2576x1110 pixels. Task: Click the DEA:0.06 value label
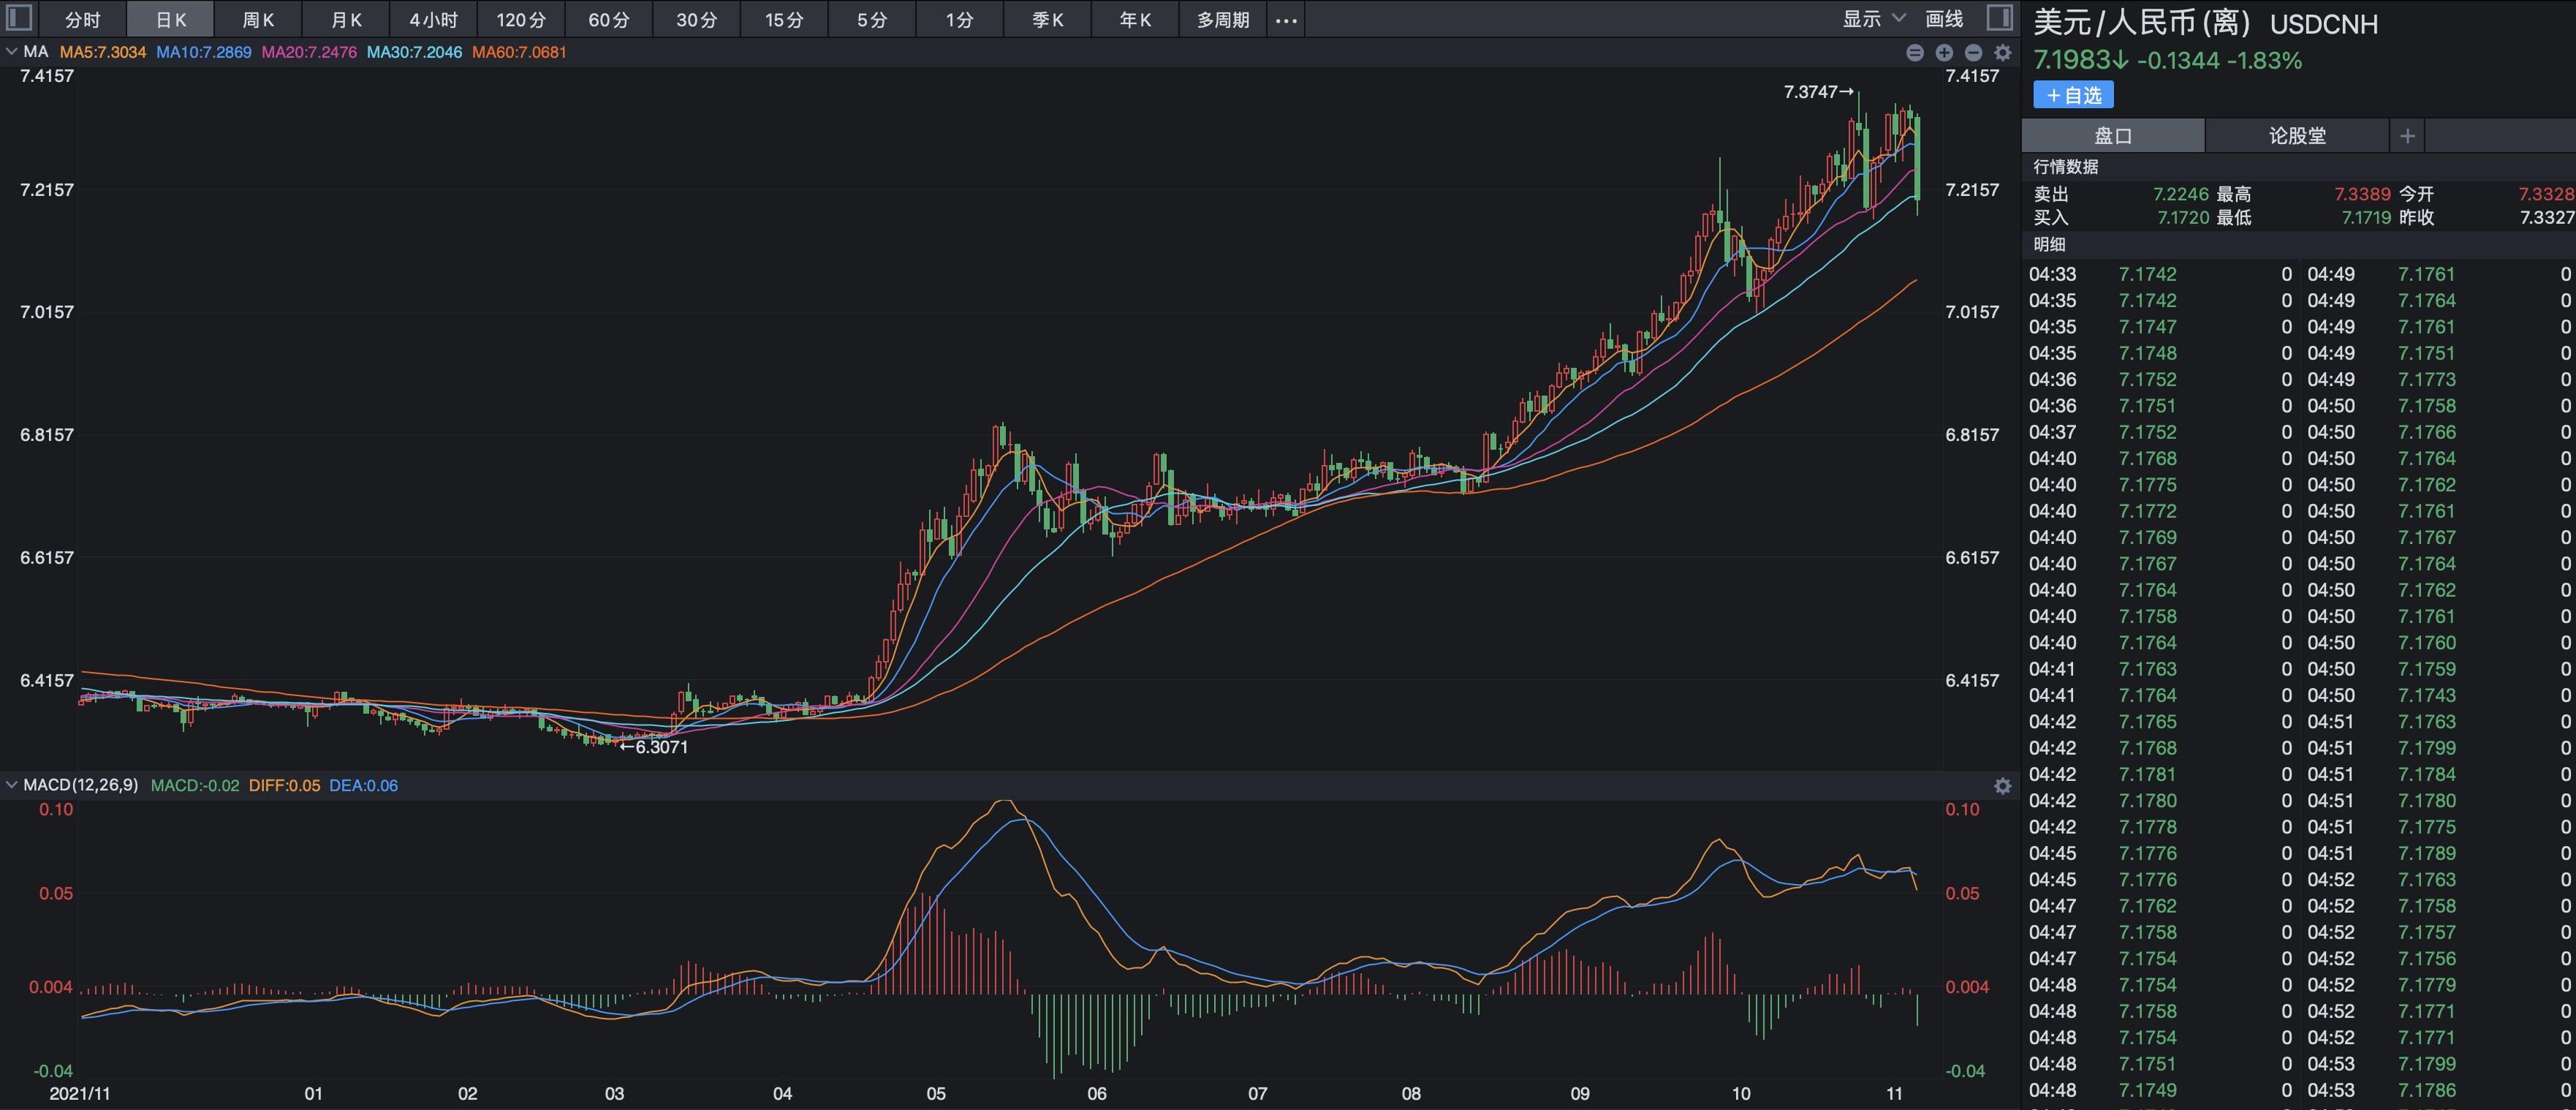pos(363,786)
